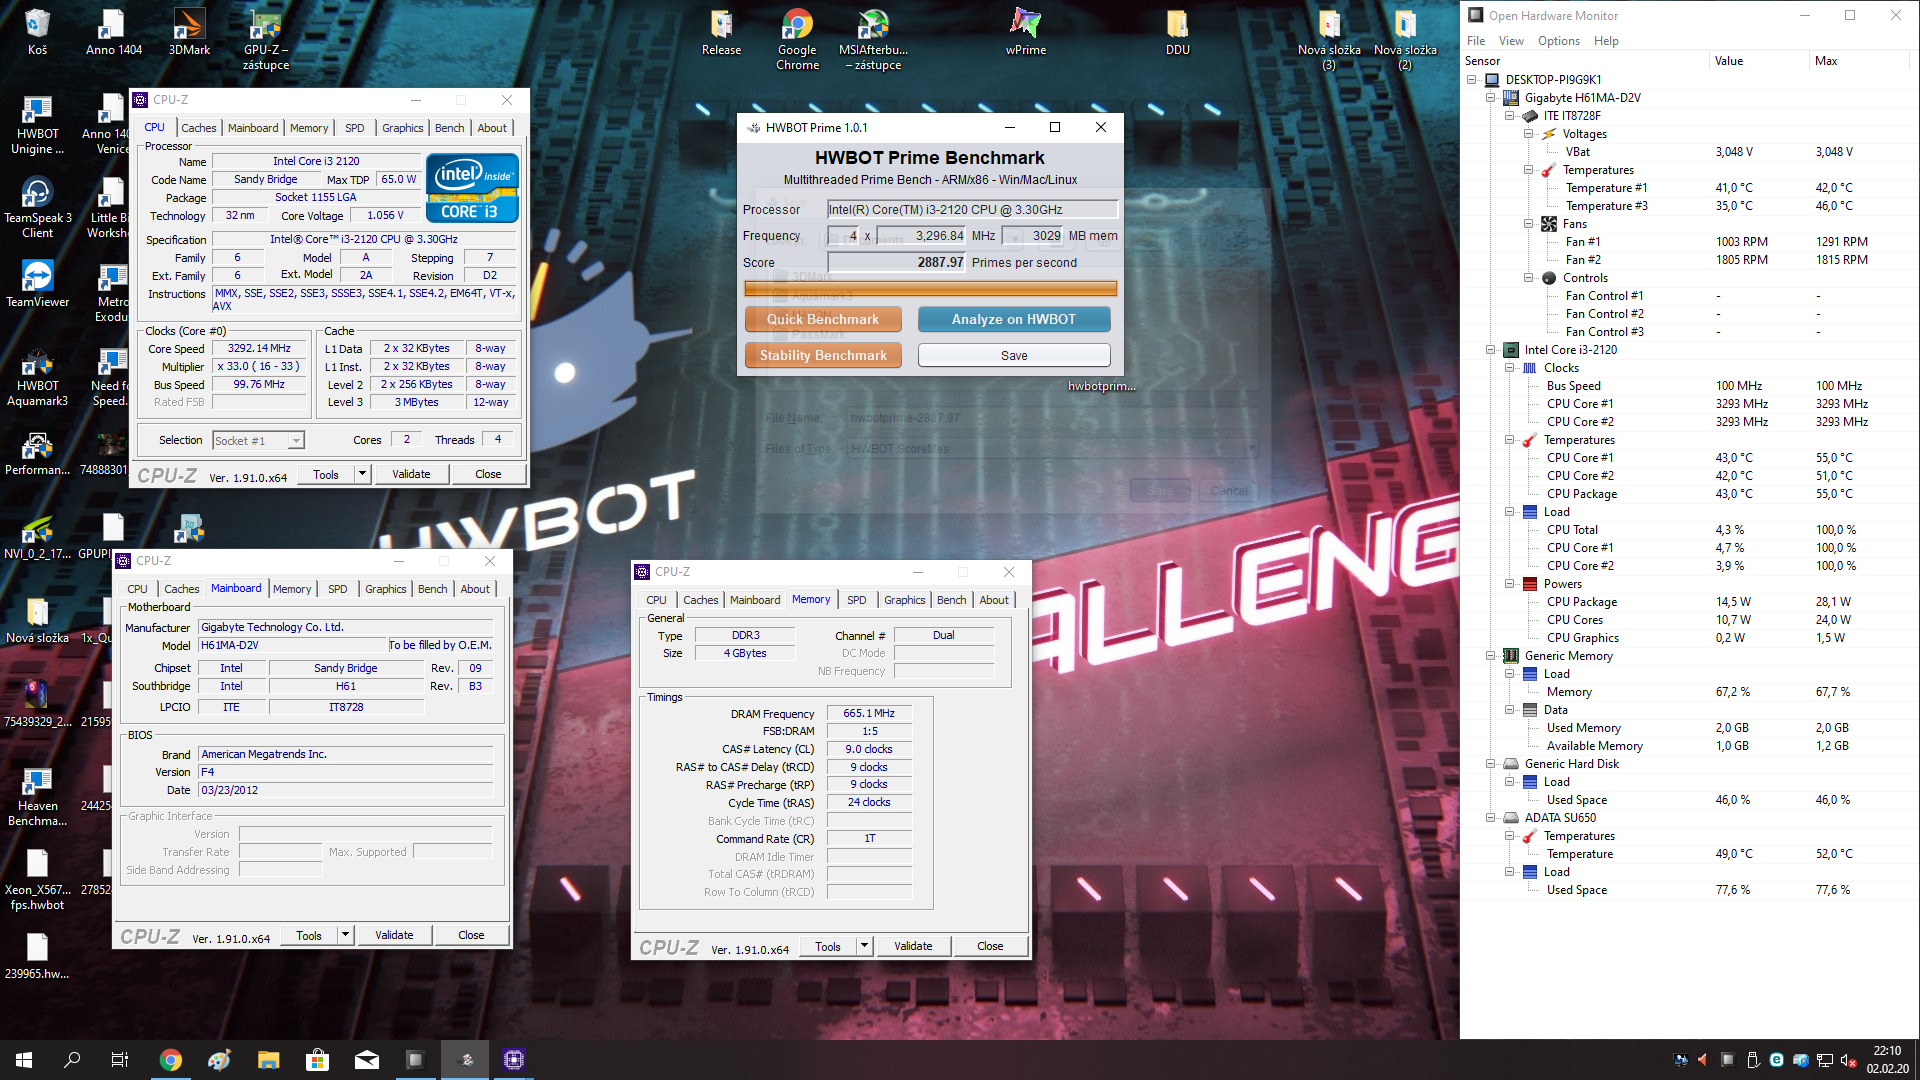Open the wPrime desktop icon

tap(1025, 32)
